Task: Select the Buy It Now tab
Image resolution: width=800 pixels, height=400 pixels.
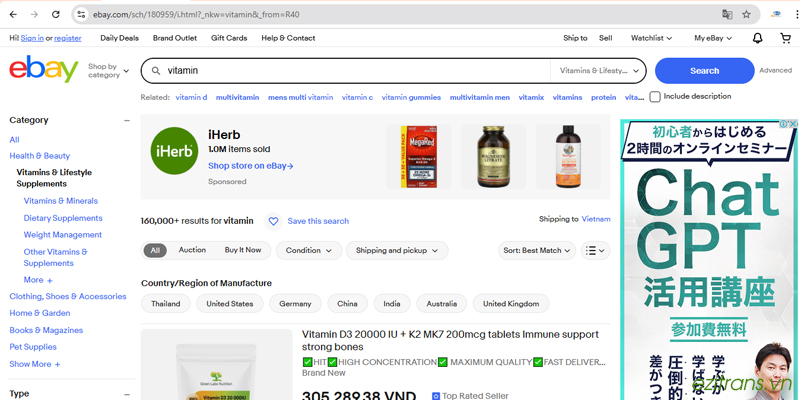Action: [x=243, y=250]
